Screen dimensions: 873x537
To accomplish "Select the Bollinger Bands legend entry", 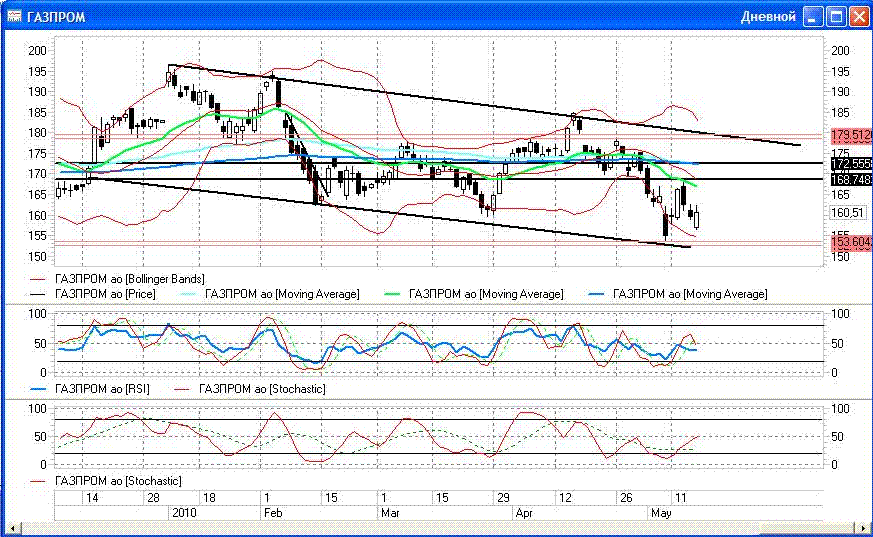I will click(x=117, y=279).
